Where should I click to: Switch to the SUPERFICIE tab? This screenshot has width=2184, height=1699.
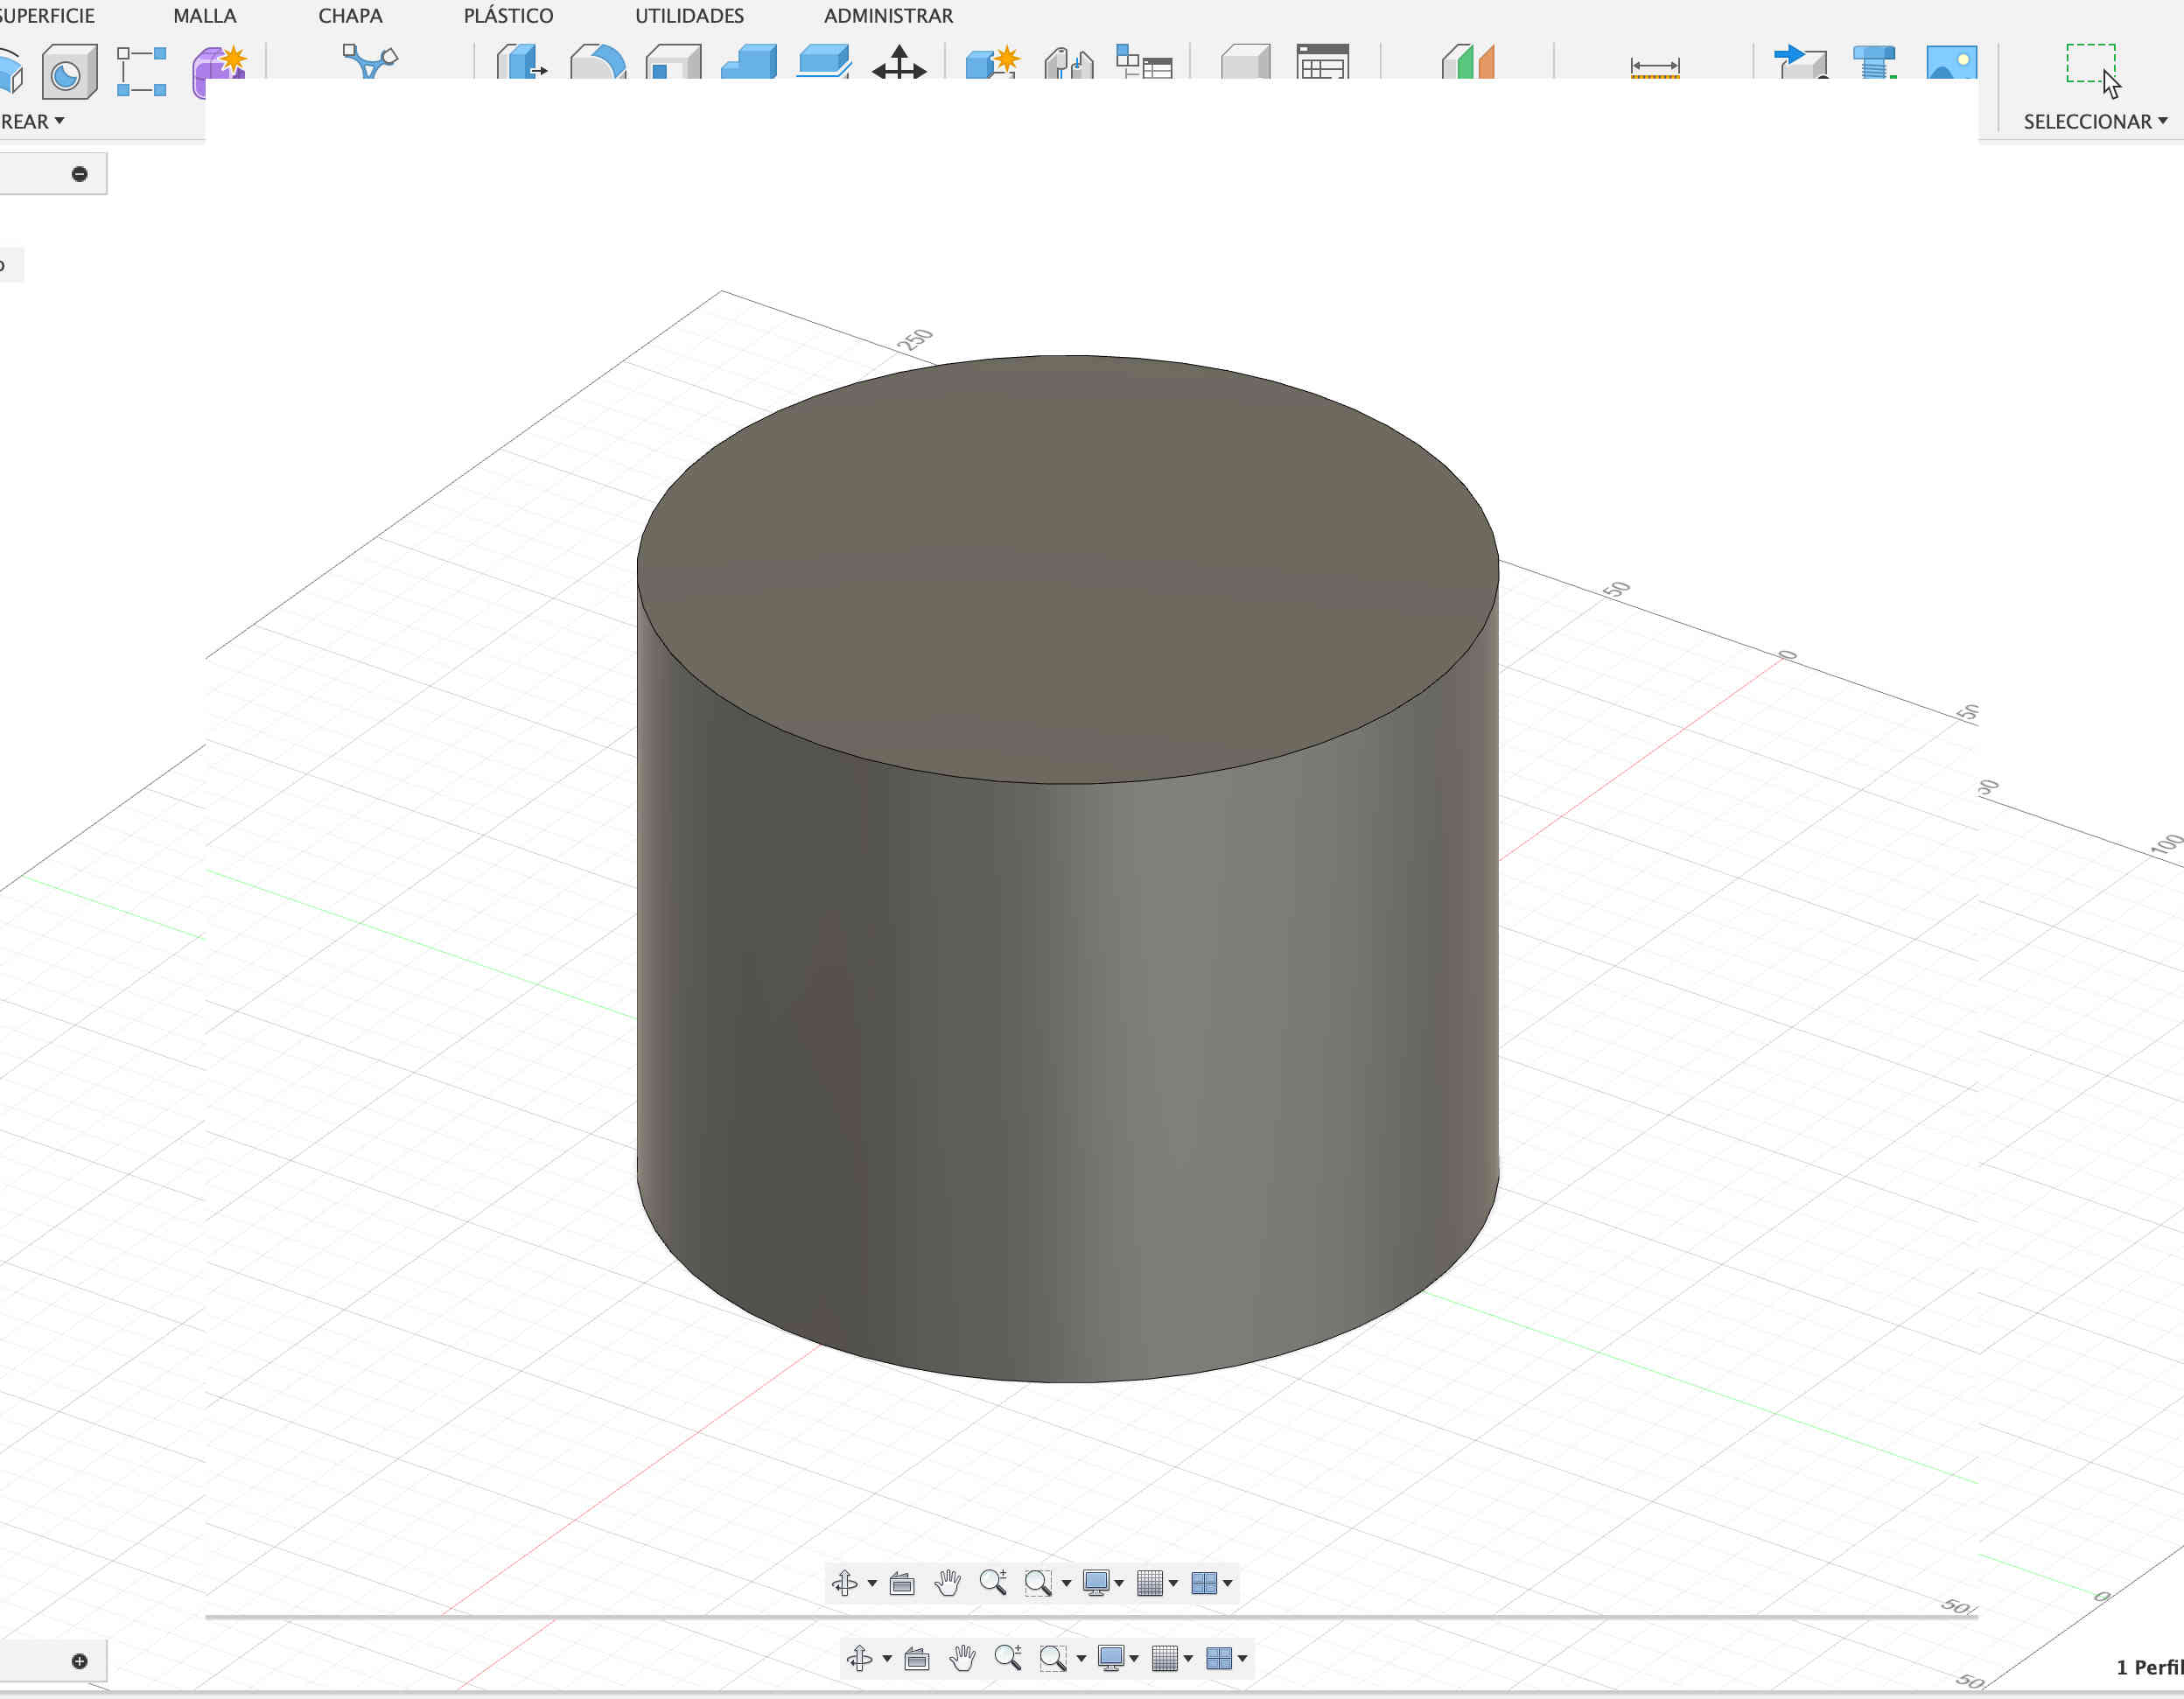click(47, 16)
